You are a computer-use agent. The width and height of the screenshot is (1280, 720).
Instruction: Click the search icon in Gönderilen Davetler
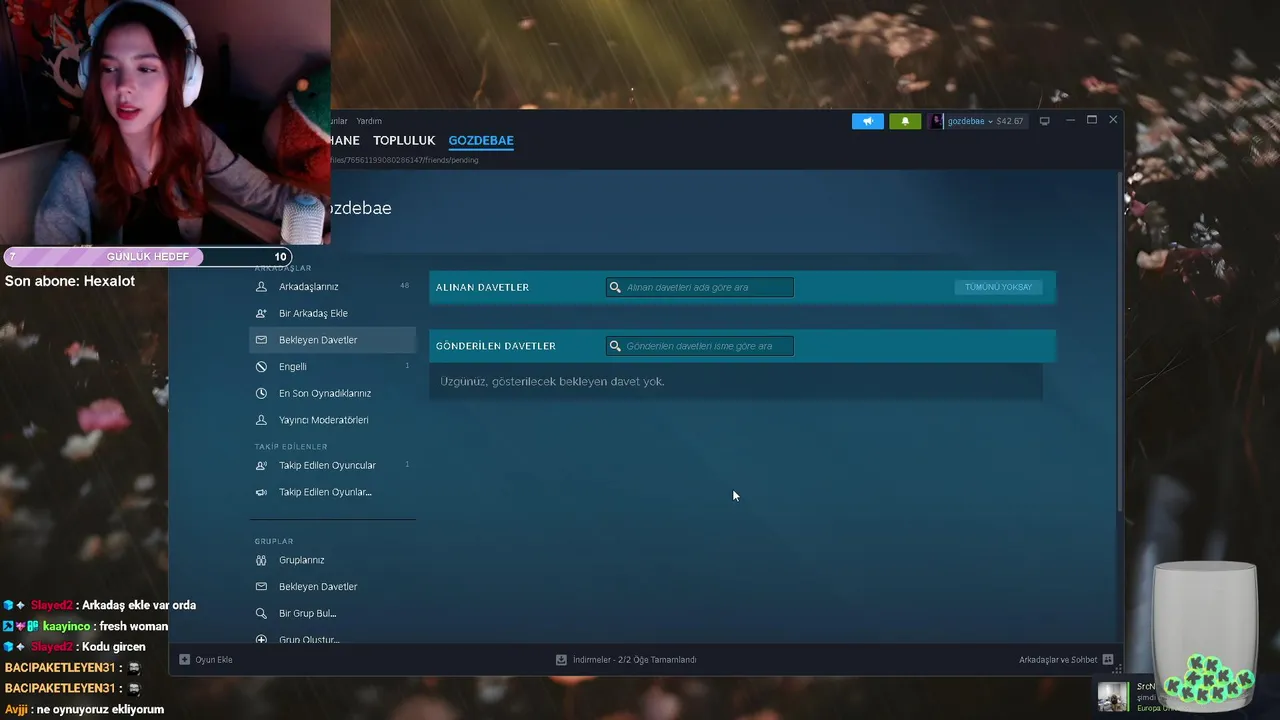[615, 346]
